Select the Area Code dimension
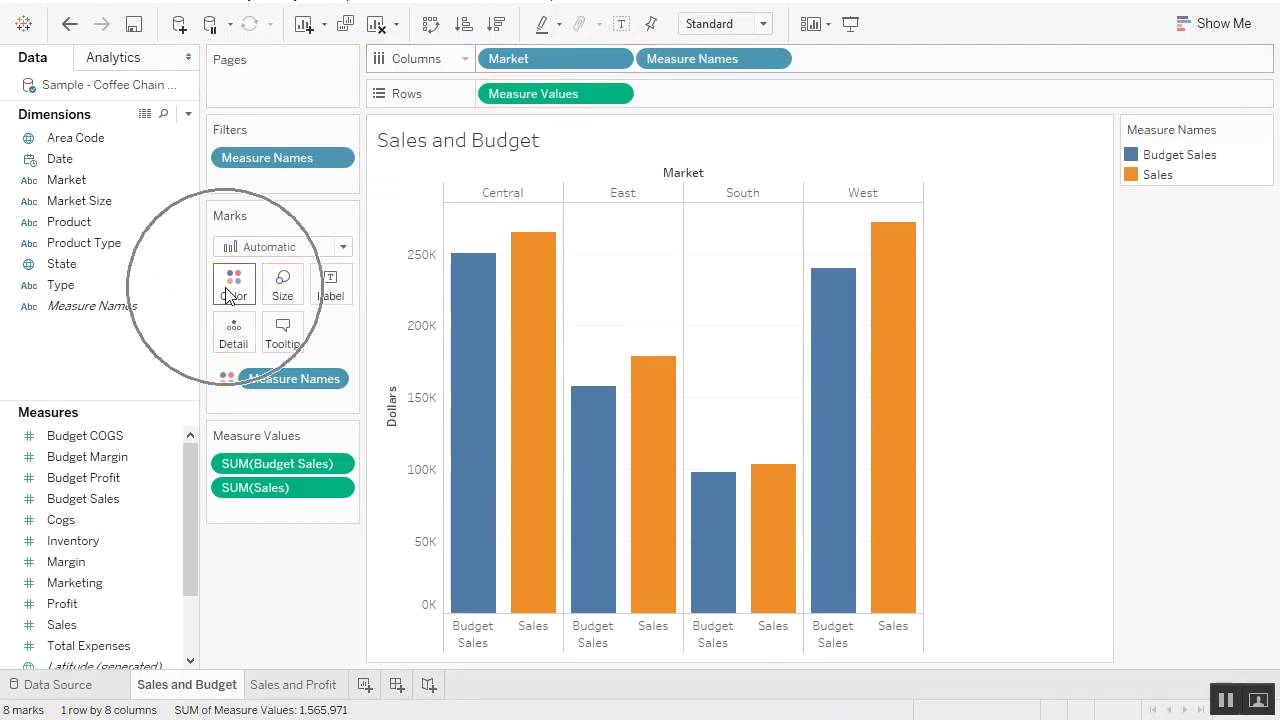 pos(75,138)
